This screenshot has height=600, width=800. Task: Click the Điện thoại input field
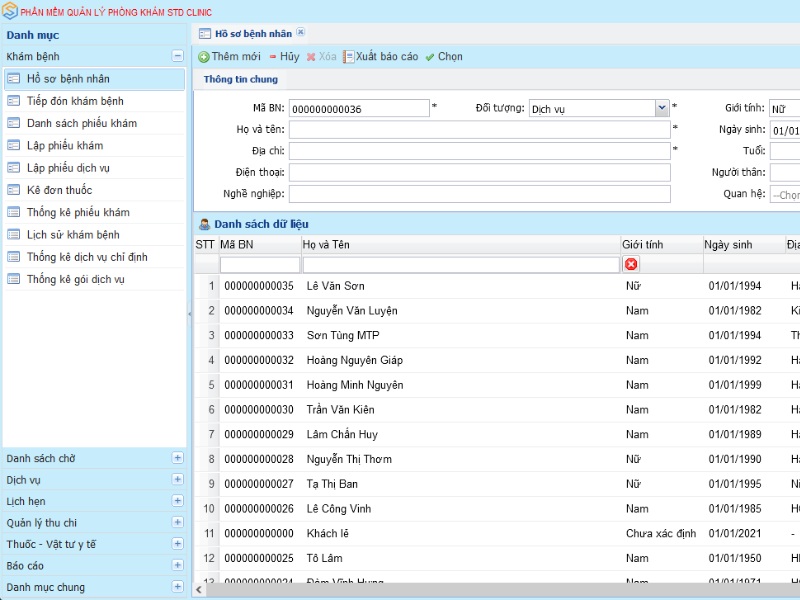pos(480,172)
